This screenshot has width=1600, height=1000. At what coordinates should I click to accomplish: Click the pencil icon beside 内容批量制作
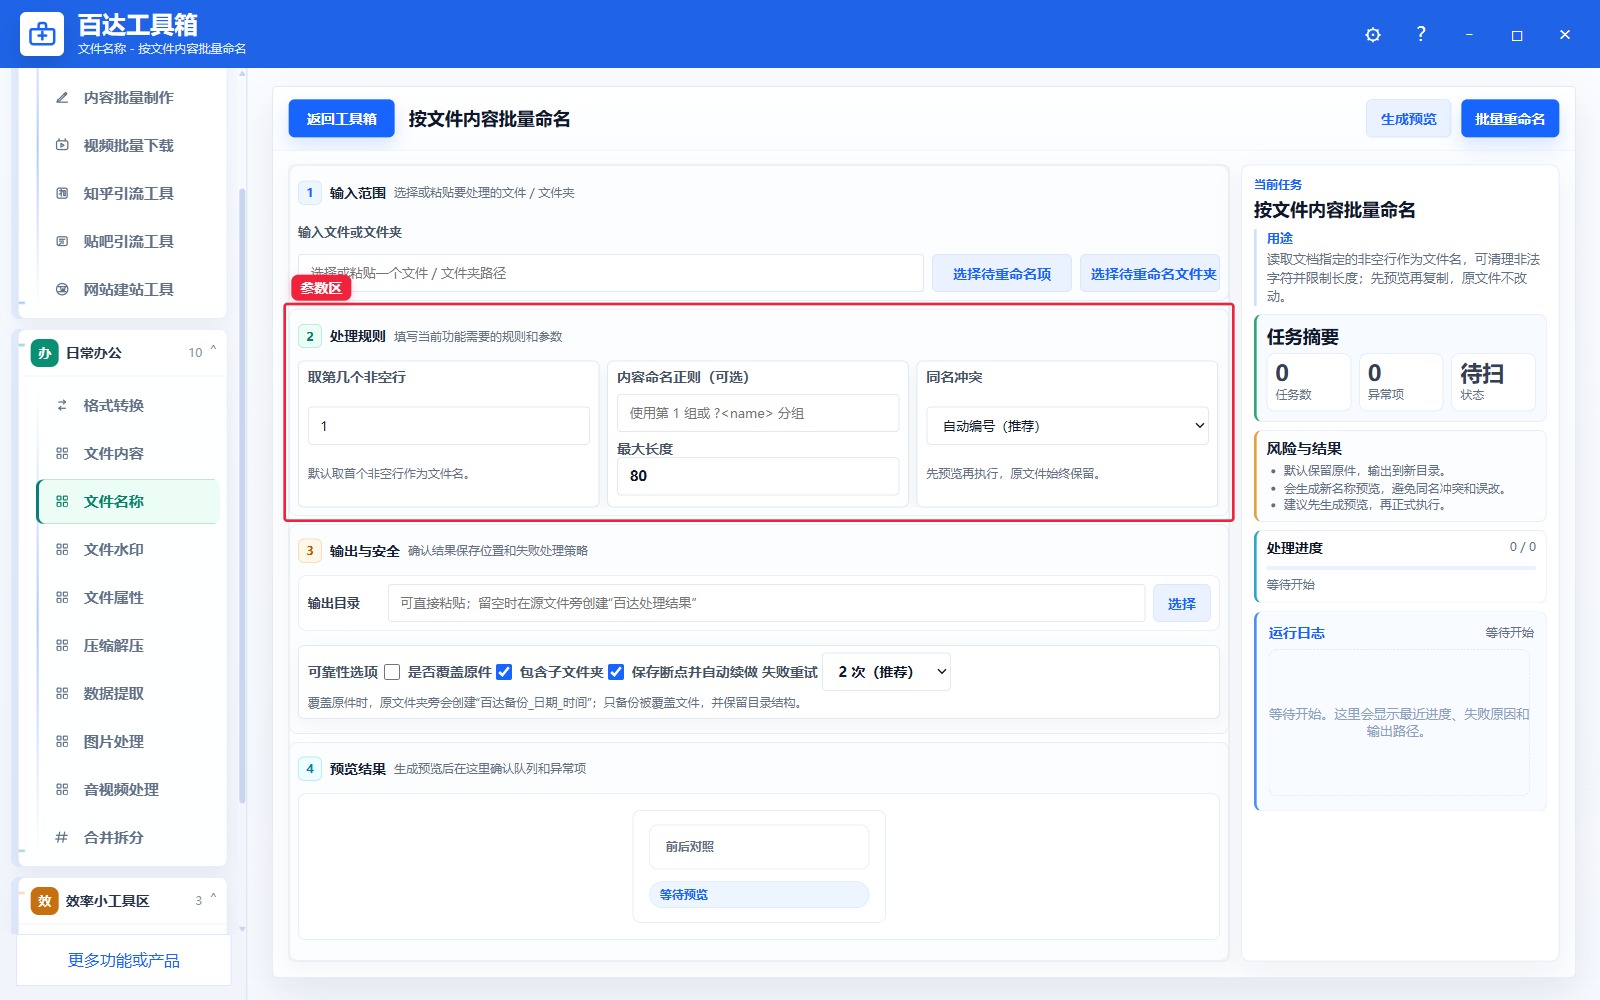point(62,97)
